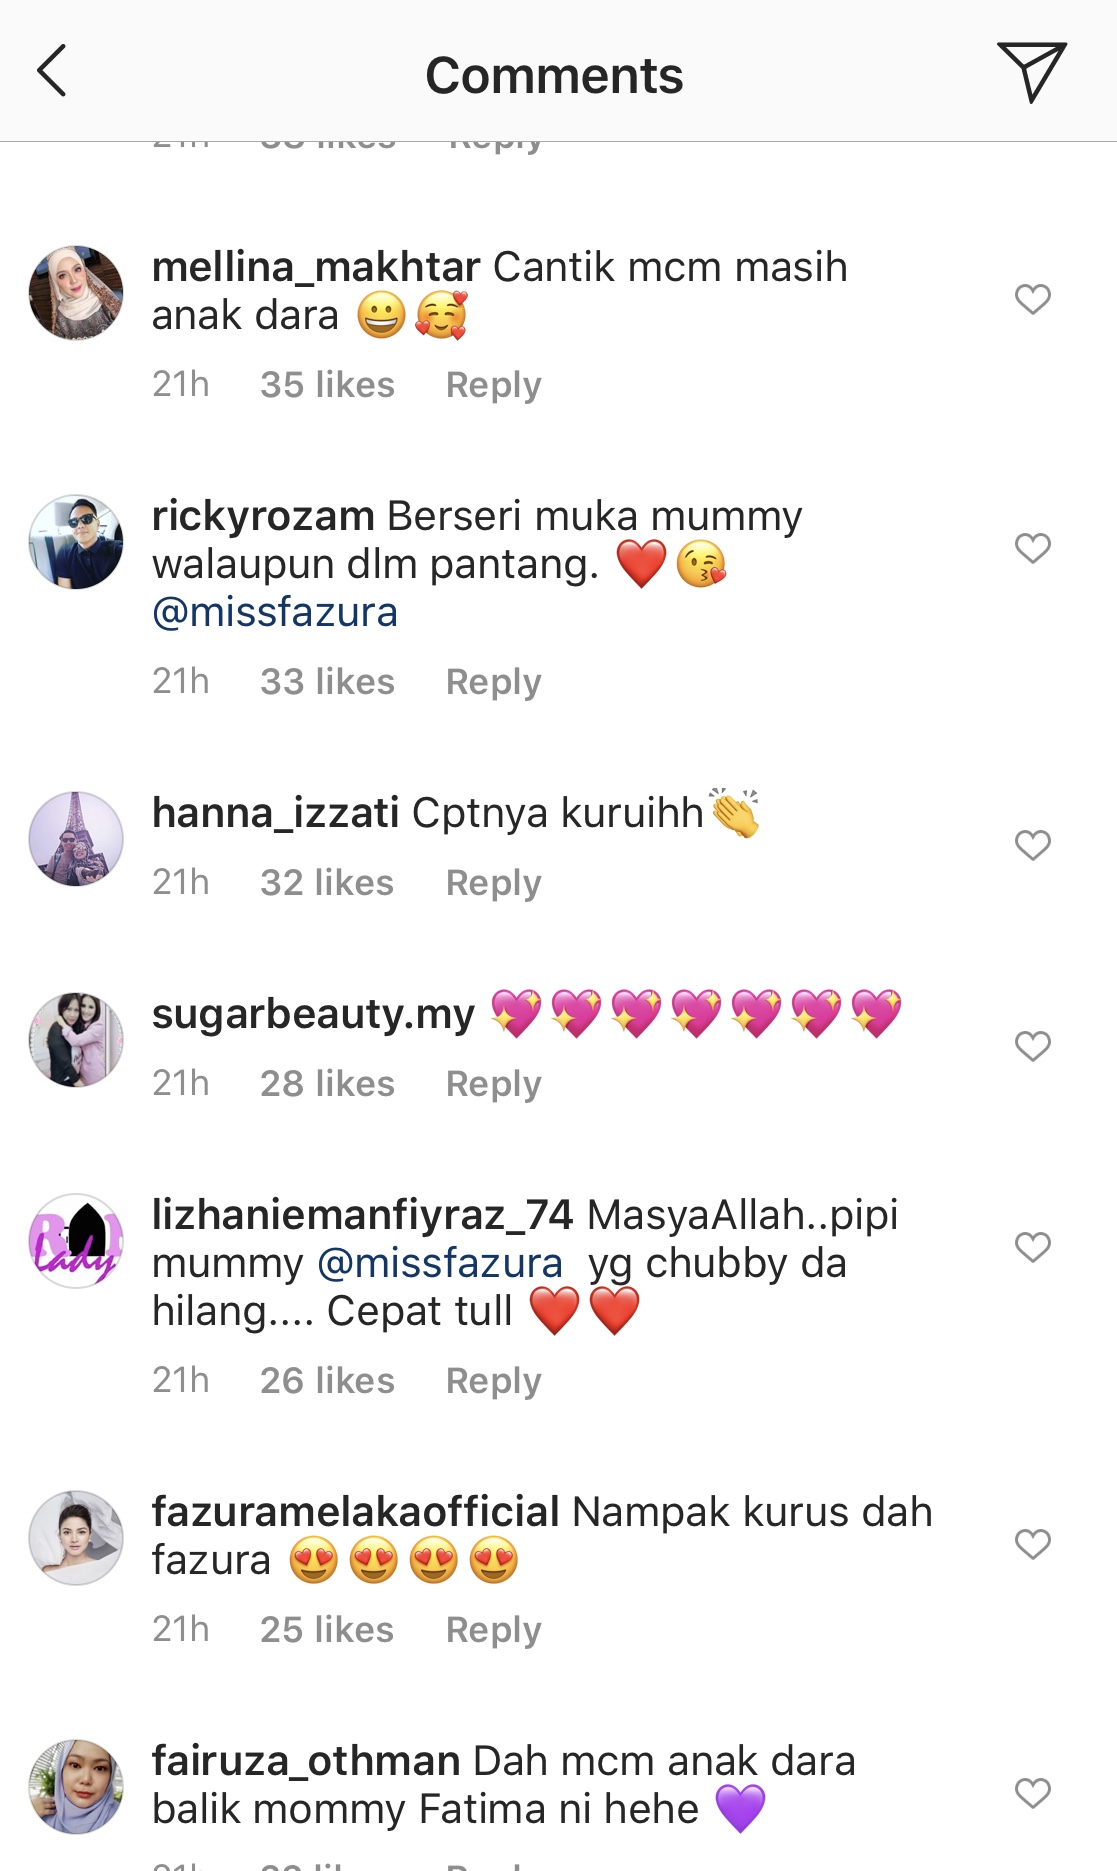View who liked: 35 likes
This screenshot has height=1871, width=1117.
coord(327,385)
